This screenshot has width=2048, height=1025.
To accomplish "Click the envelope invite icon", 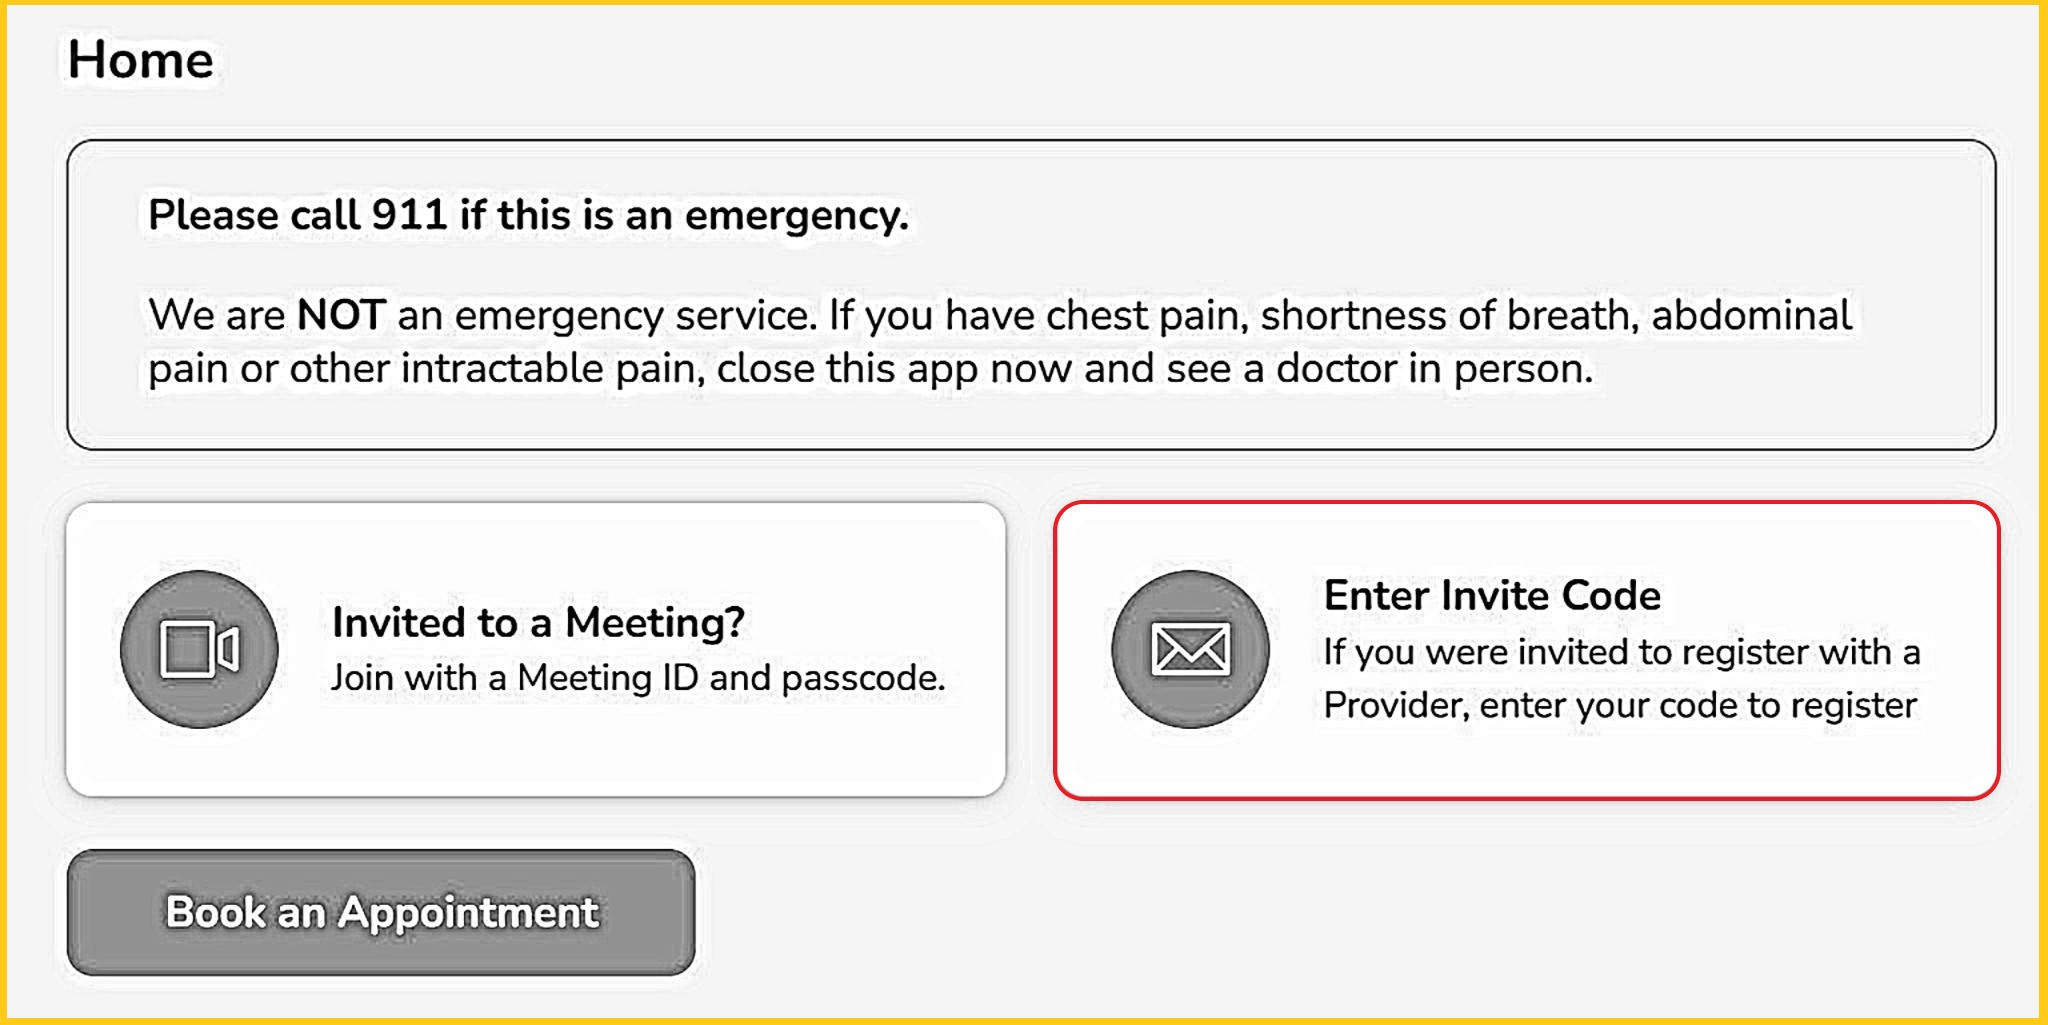I will point(1190,649).
